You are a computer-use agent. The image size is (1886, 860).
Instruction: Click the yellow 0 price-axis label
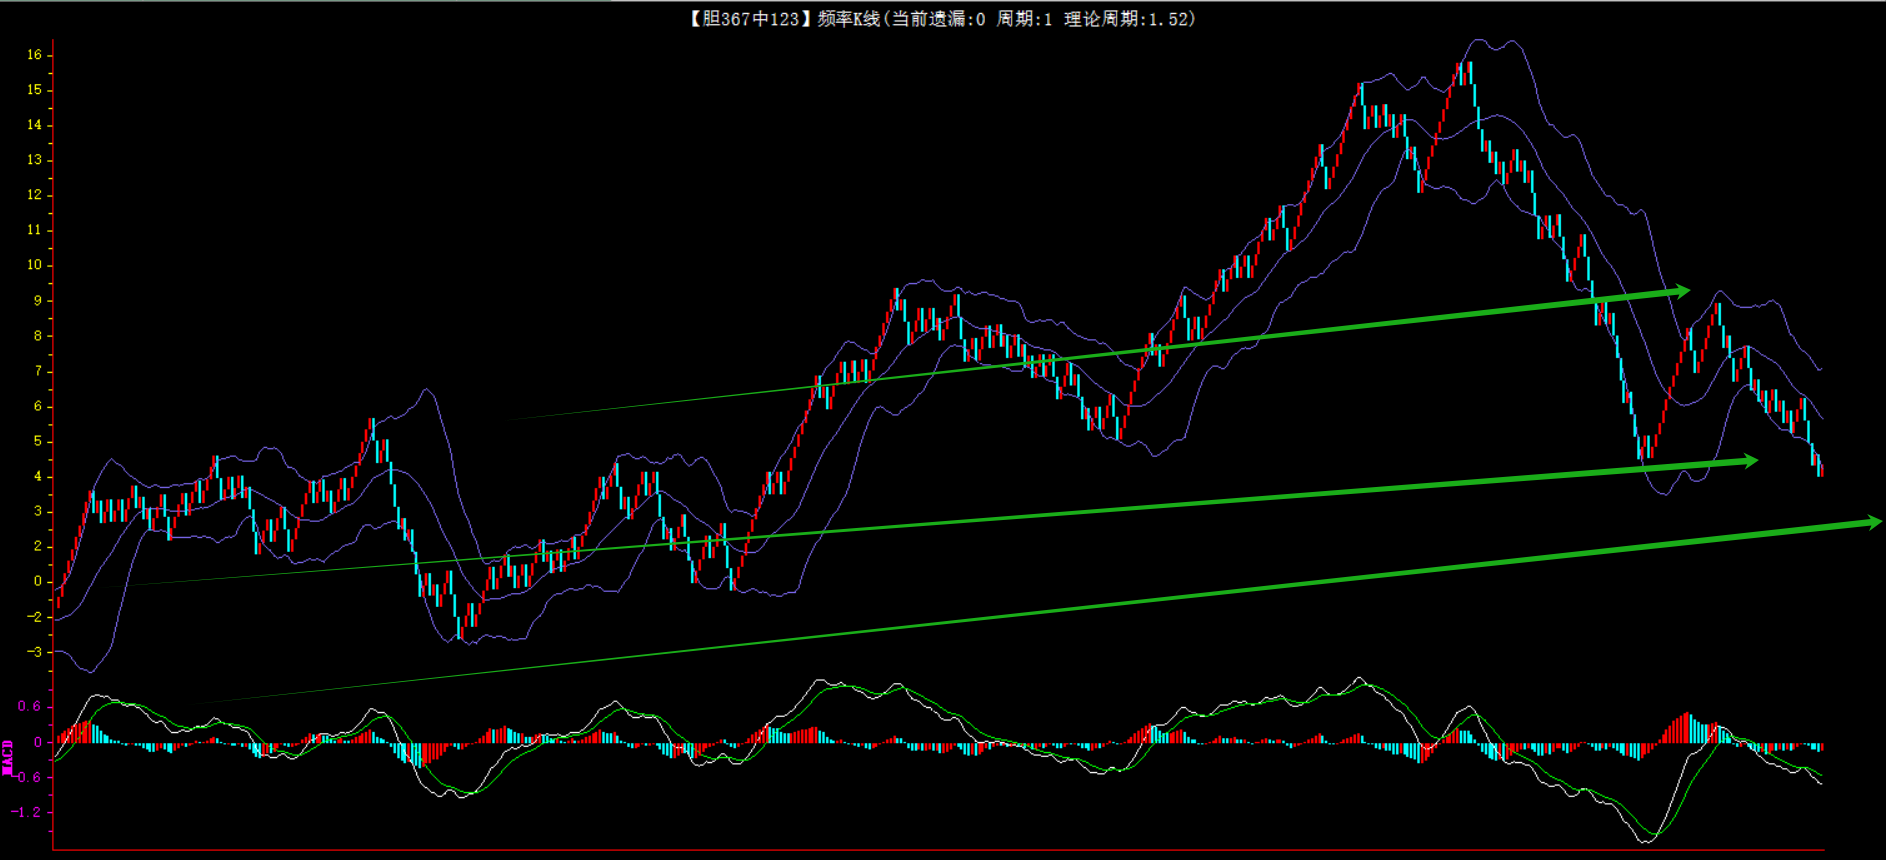38,581
